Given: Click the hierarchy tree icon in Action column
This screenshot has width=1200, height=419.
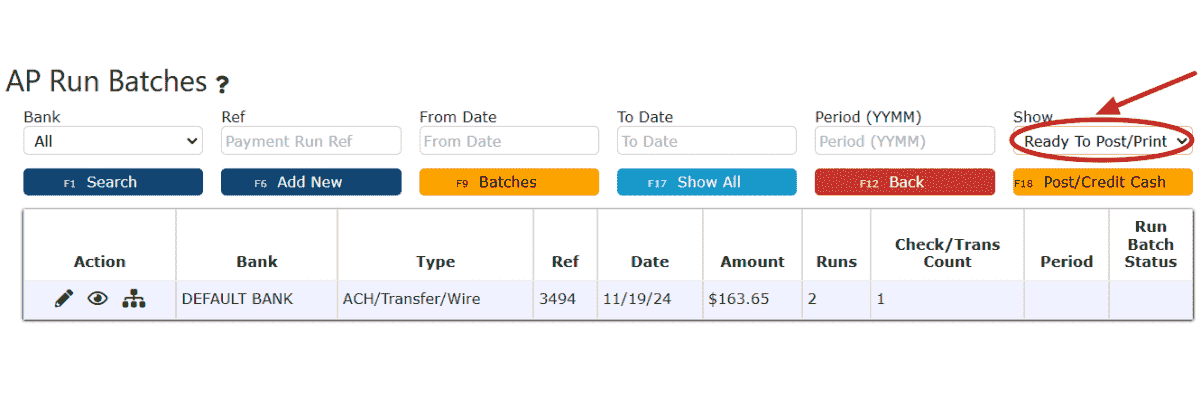Looking at the screenshot, I should [x=134, y=298].
